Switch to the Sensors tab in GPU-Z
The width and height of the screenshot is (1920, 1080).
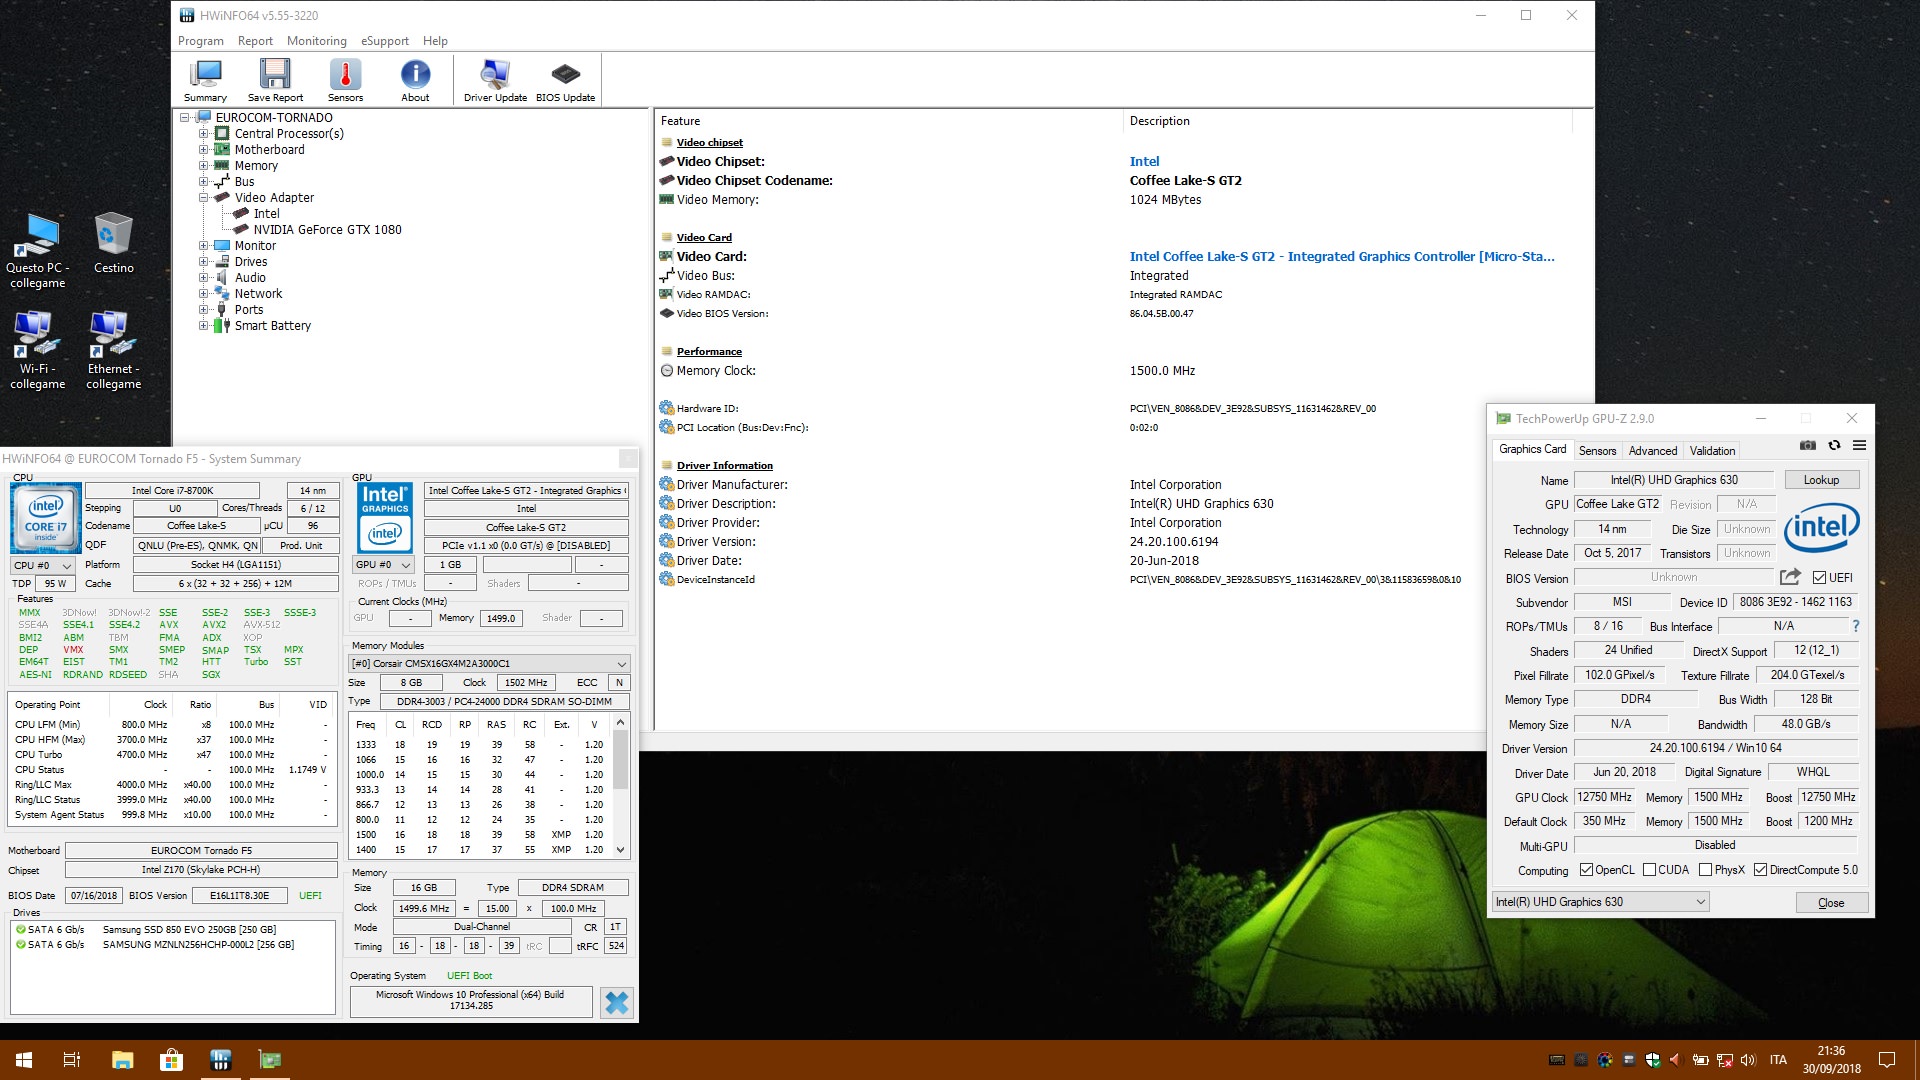(x=1597, y=451)
